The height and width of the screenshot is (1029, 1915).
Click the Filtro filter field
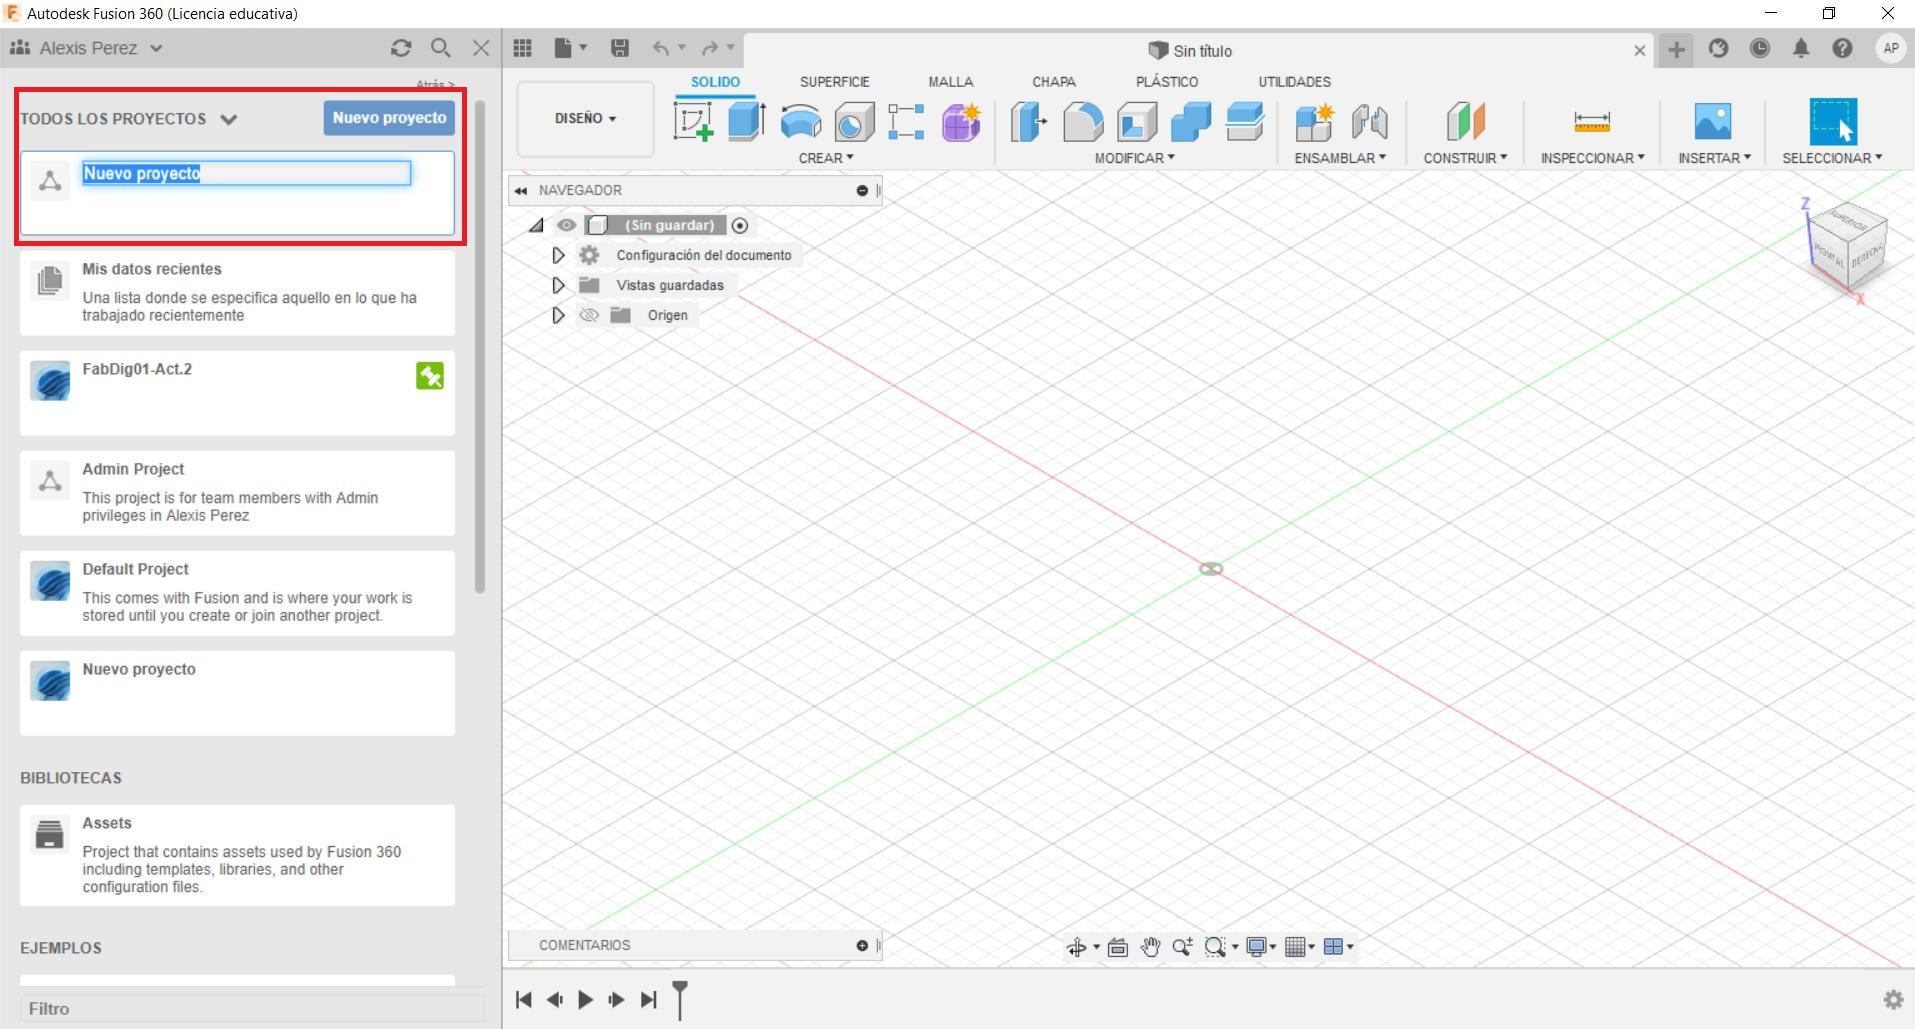[x=252, y=1009]
